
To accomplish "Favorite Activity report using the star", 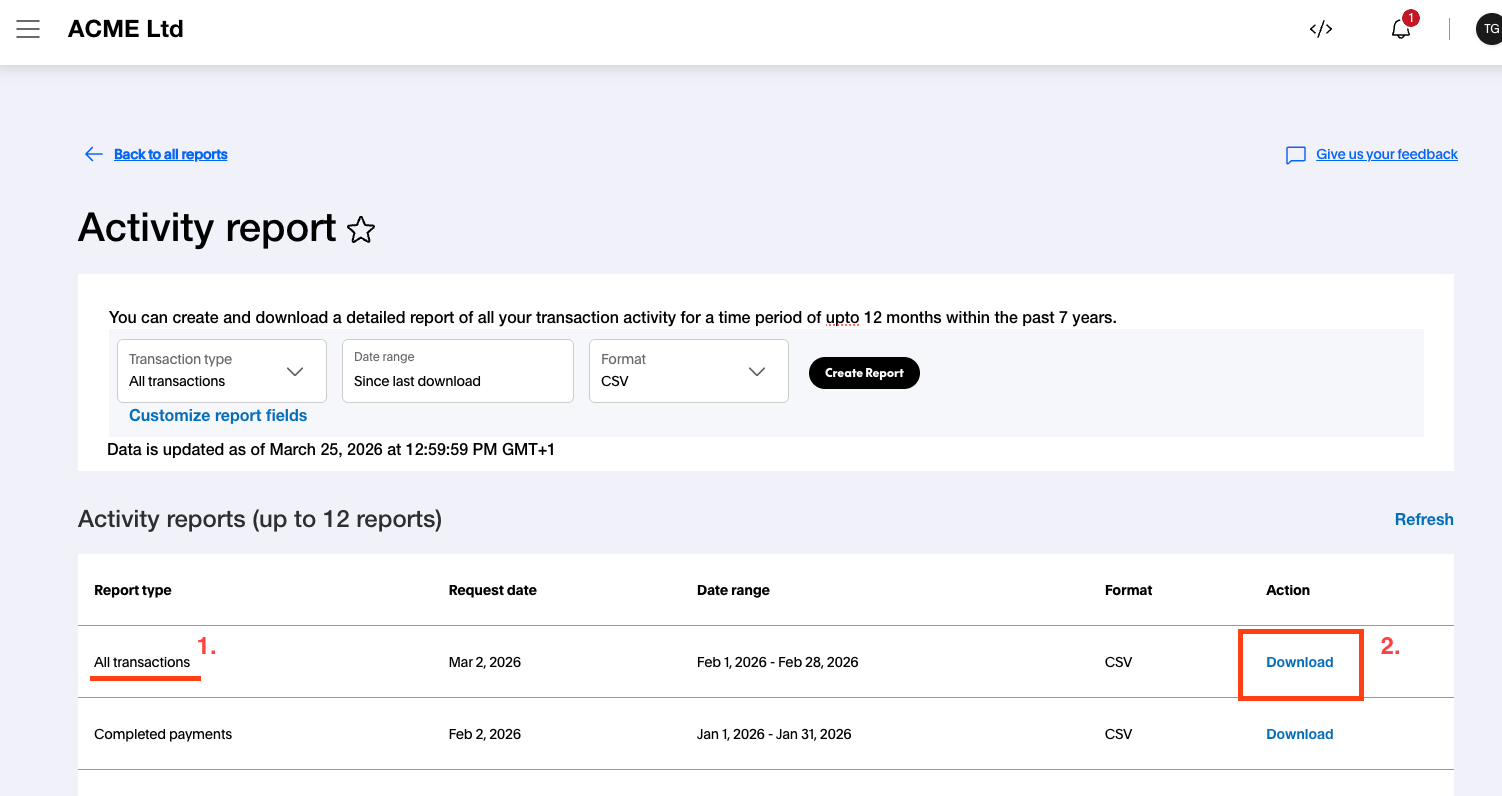I will tap(361, 230).
